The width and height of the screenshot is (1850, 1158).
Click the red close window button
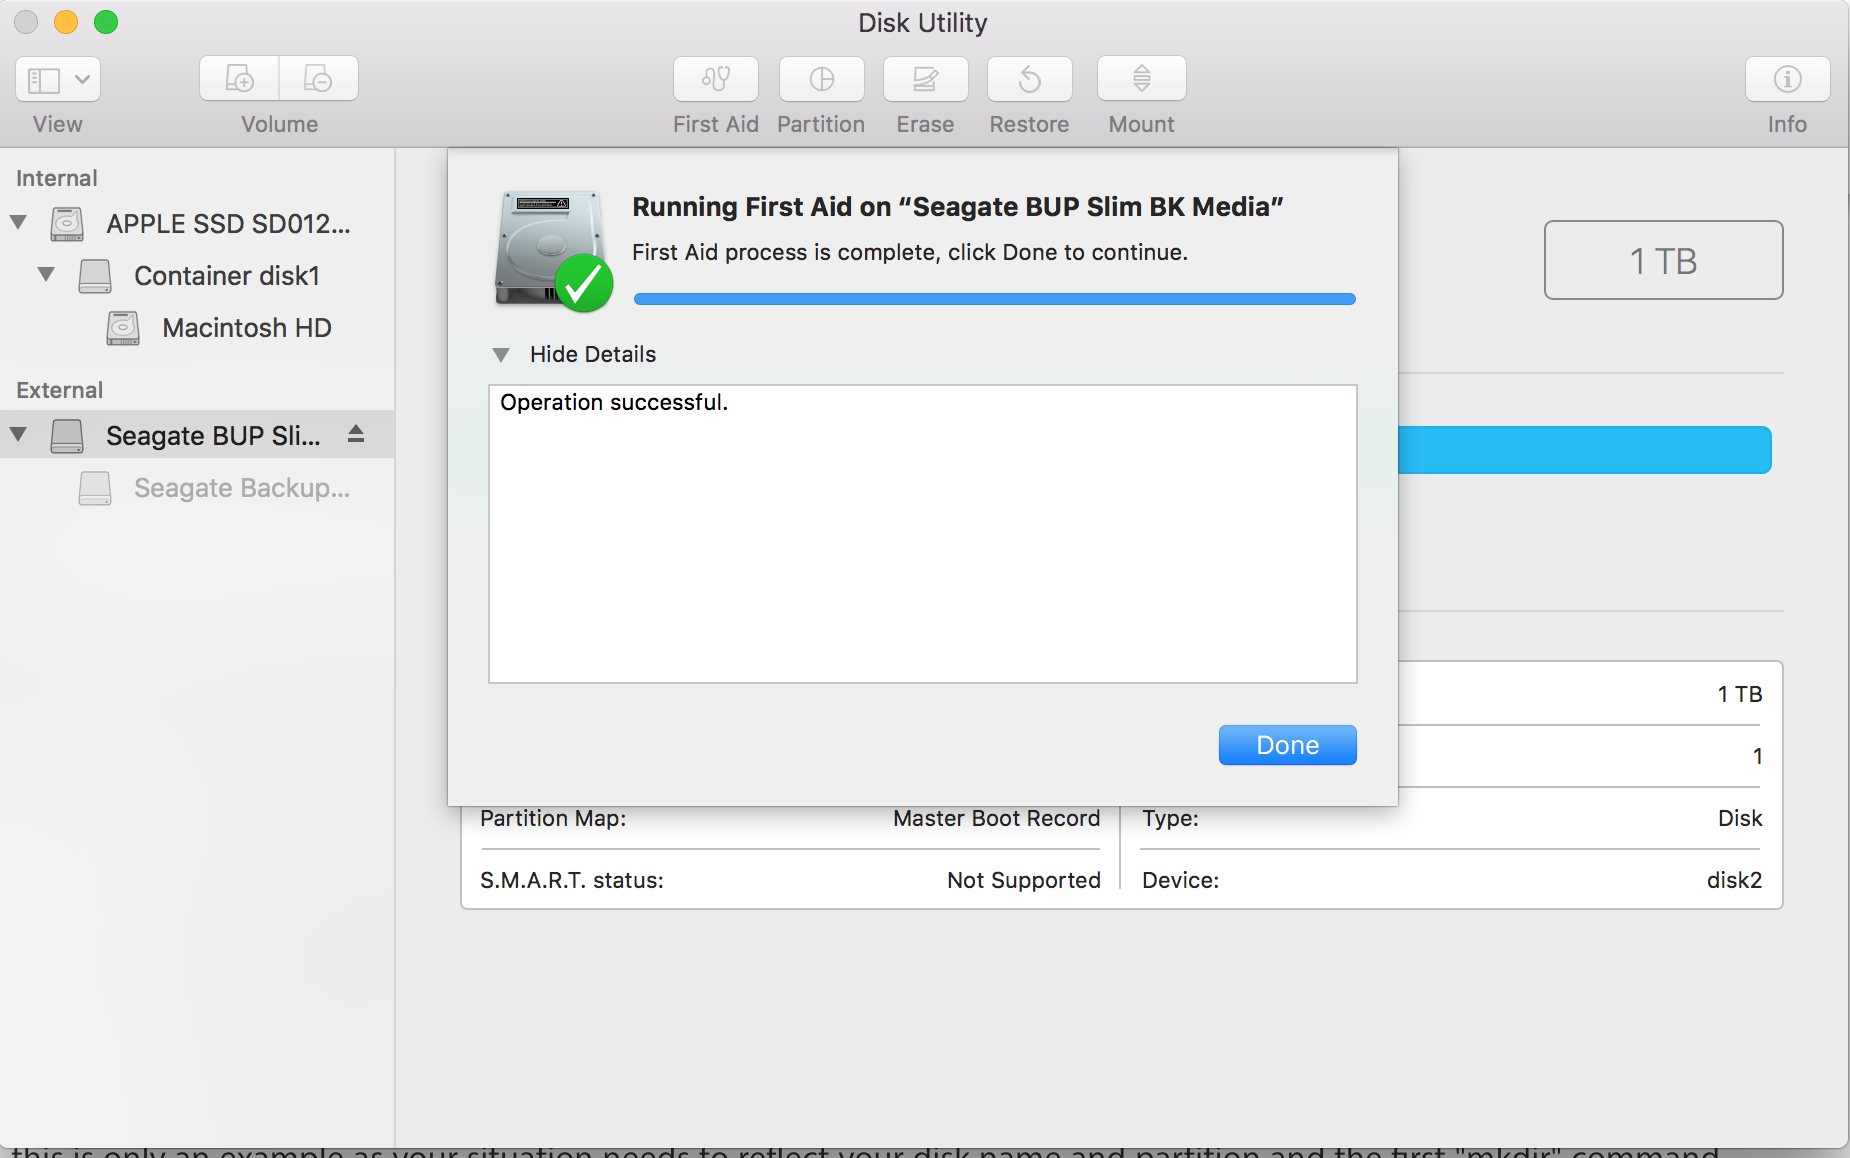26,22
